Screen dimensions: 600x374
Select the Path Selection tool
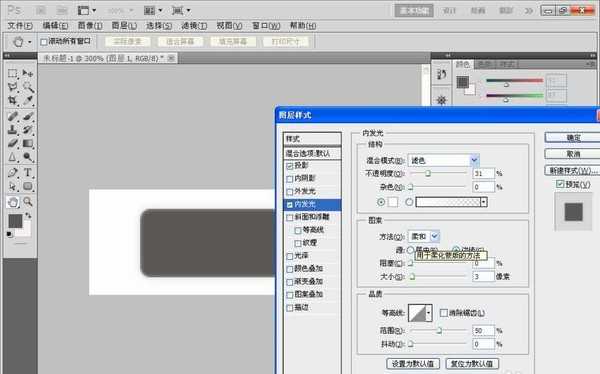coord(13,186)
